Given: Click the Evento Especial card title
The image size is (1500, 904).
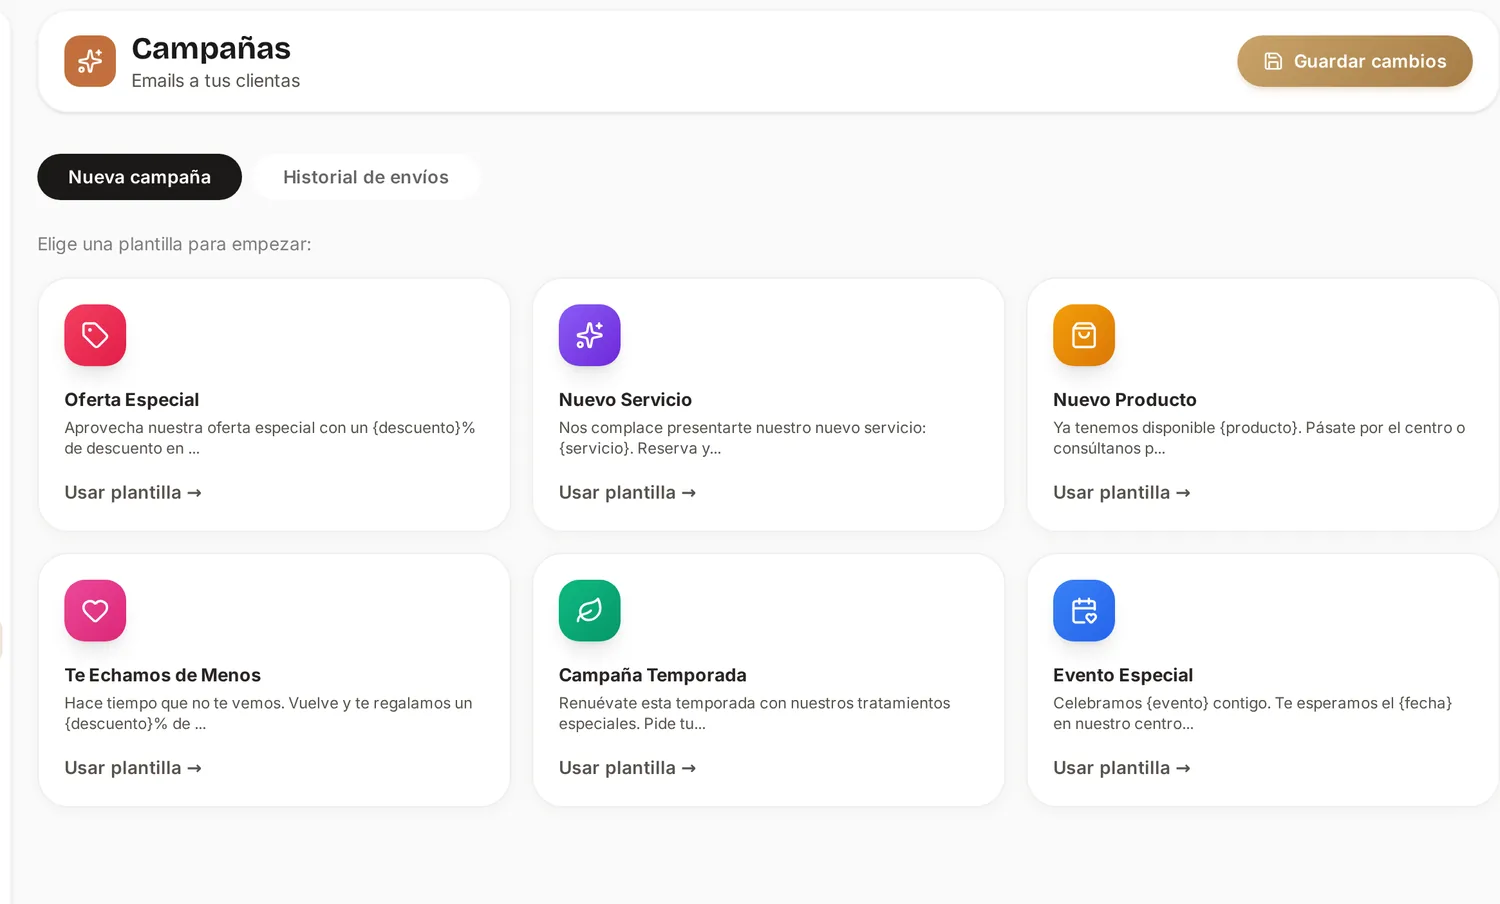Looking at the screenshot, I should click(x=1122, y=675).
